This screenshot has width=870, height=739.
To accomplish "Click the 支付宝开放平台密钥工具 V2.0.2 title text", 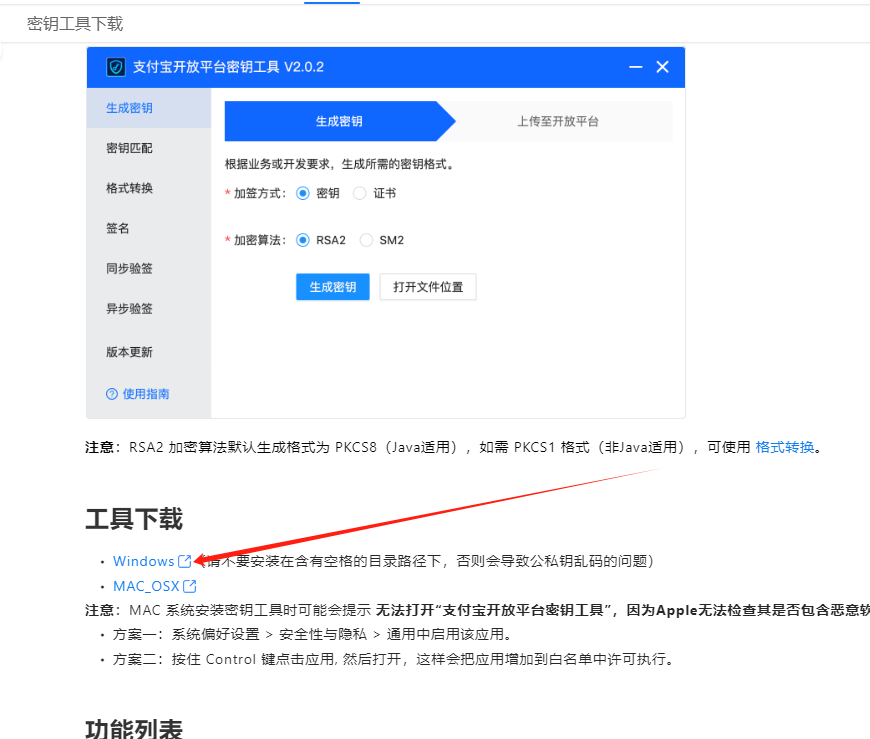I will pyautogui.click(x=228, y=67).
